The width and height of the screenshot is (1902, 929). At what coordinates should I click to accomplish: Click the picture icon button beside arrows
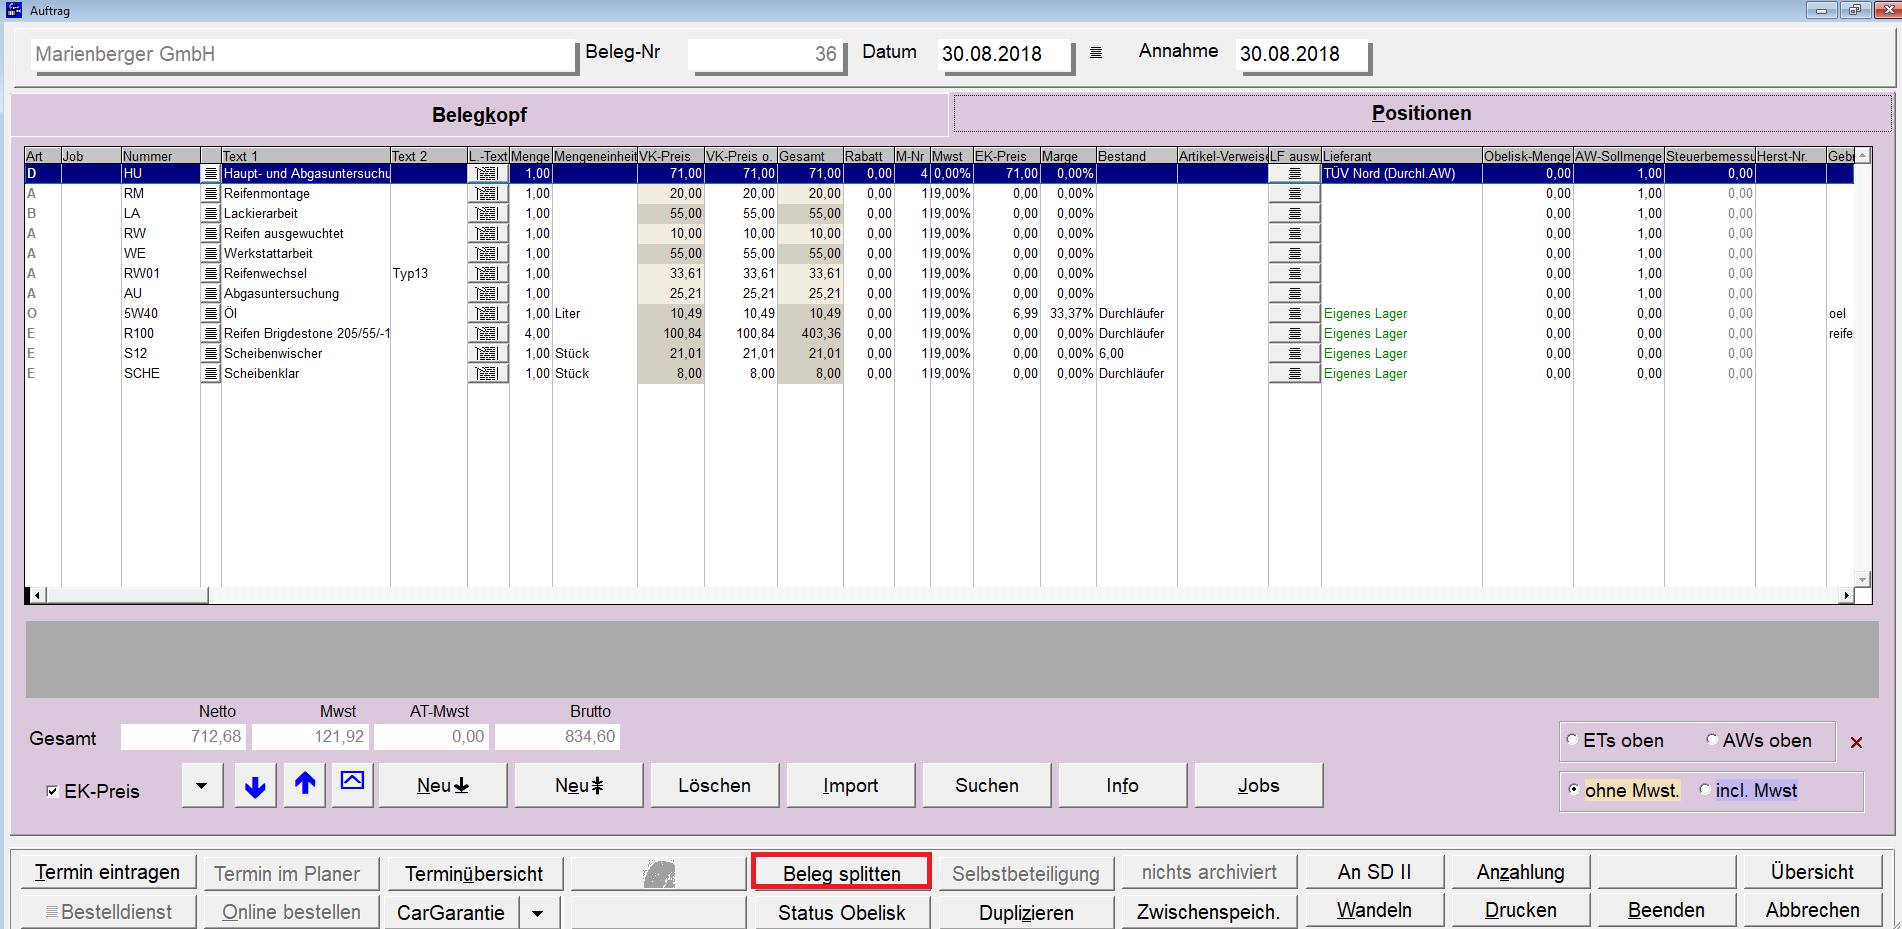(352, 786)
